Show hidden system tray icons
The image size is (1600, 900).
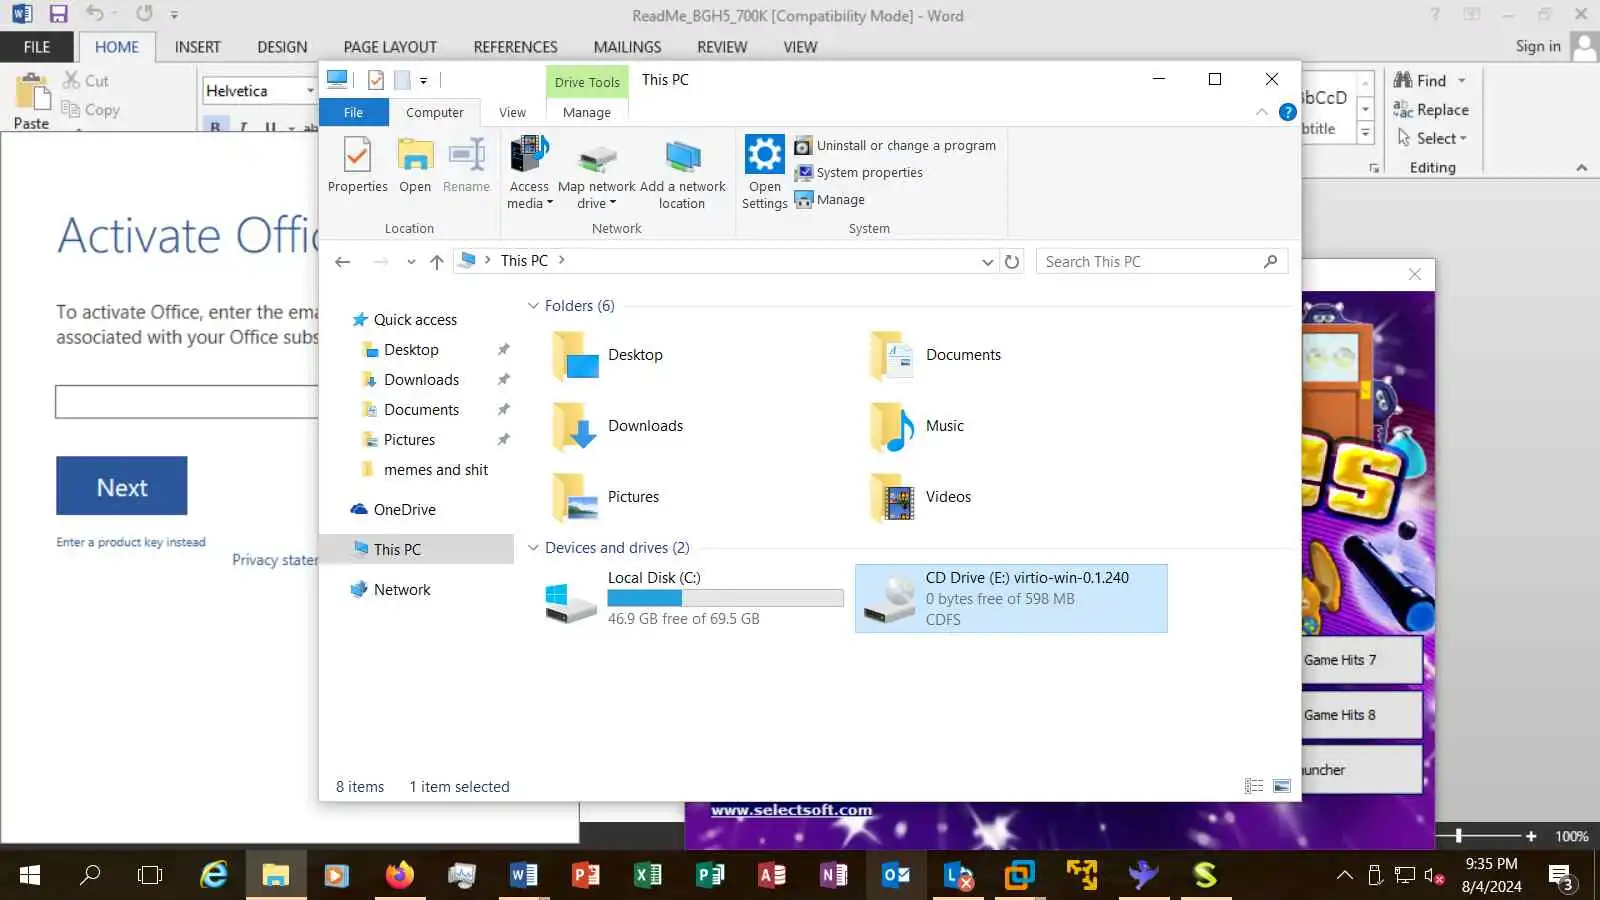1345,876
